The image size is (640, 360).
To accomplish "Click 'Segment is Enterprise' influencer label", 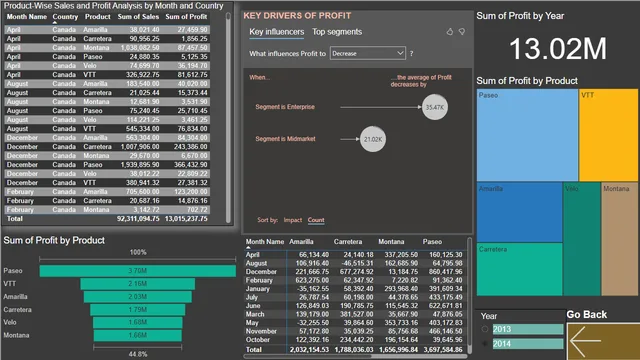I will pyautogui.click(x=285, y=107).
